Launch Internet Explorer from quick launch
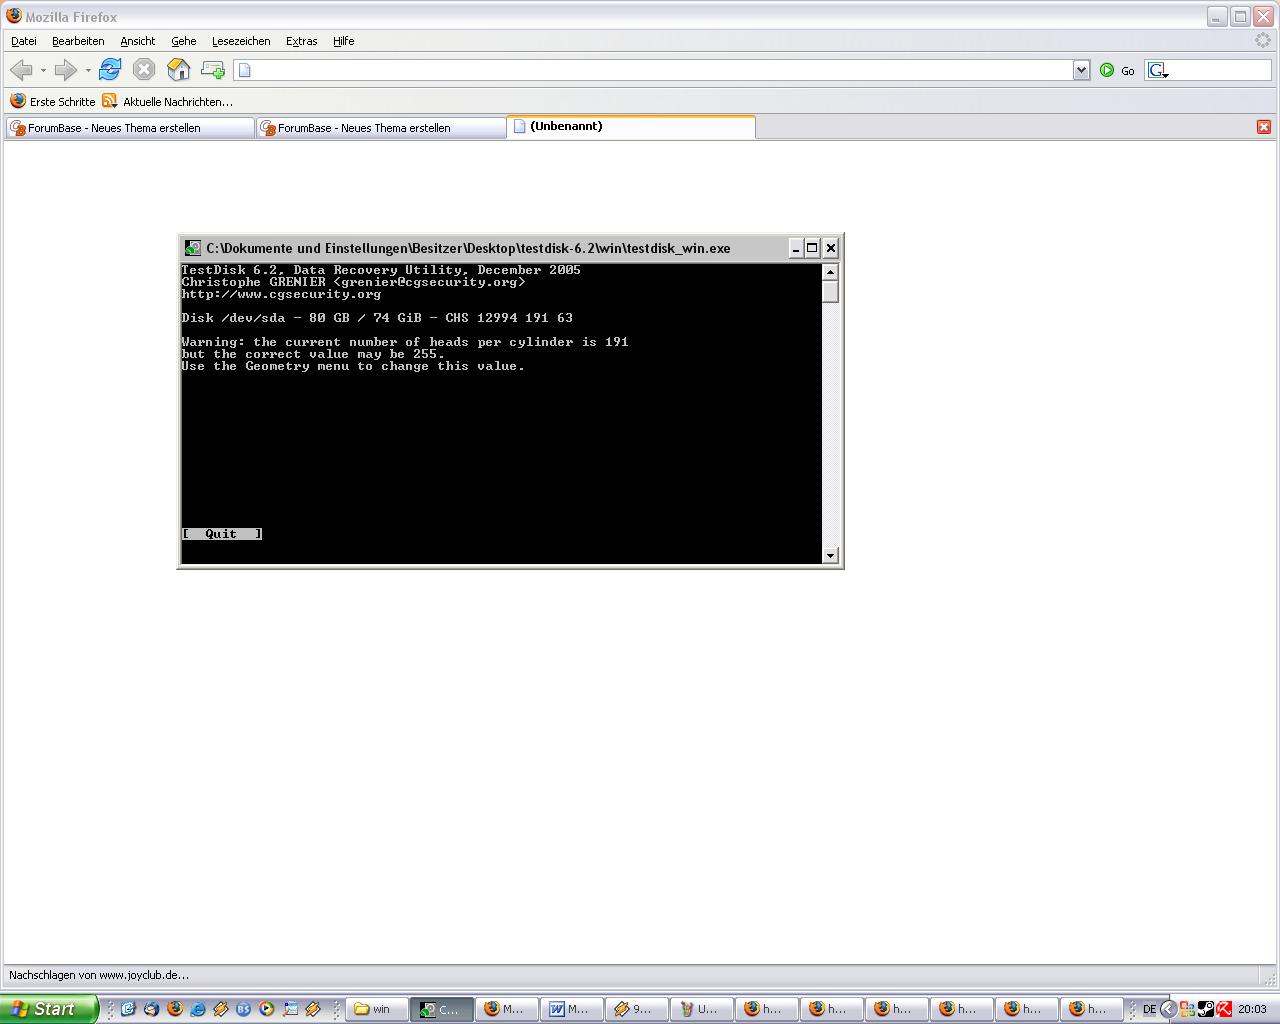This screenshot has height=1024, width=1280. (197, 1009)
